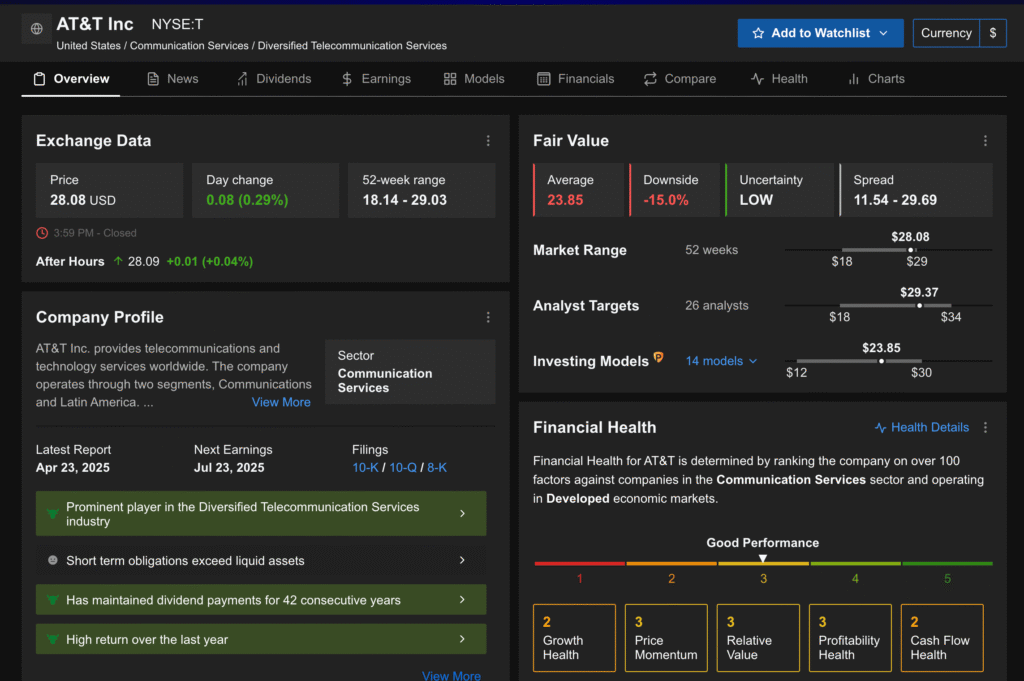The height and width of the screenshot is (681, 1024).
Task: Click the clock icon next to Closed time
Action: click(42, 233)
